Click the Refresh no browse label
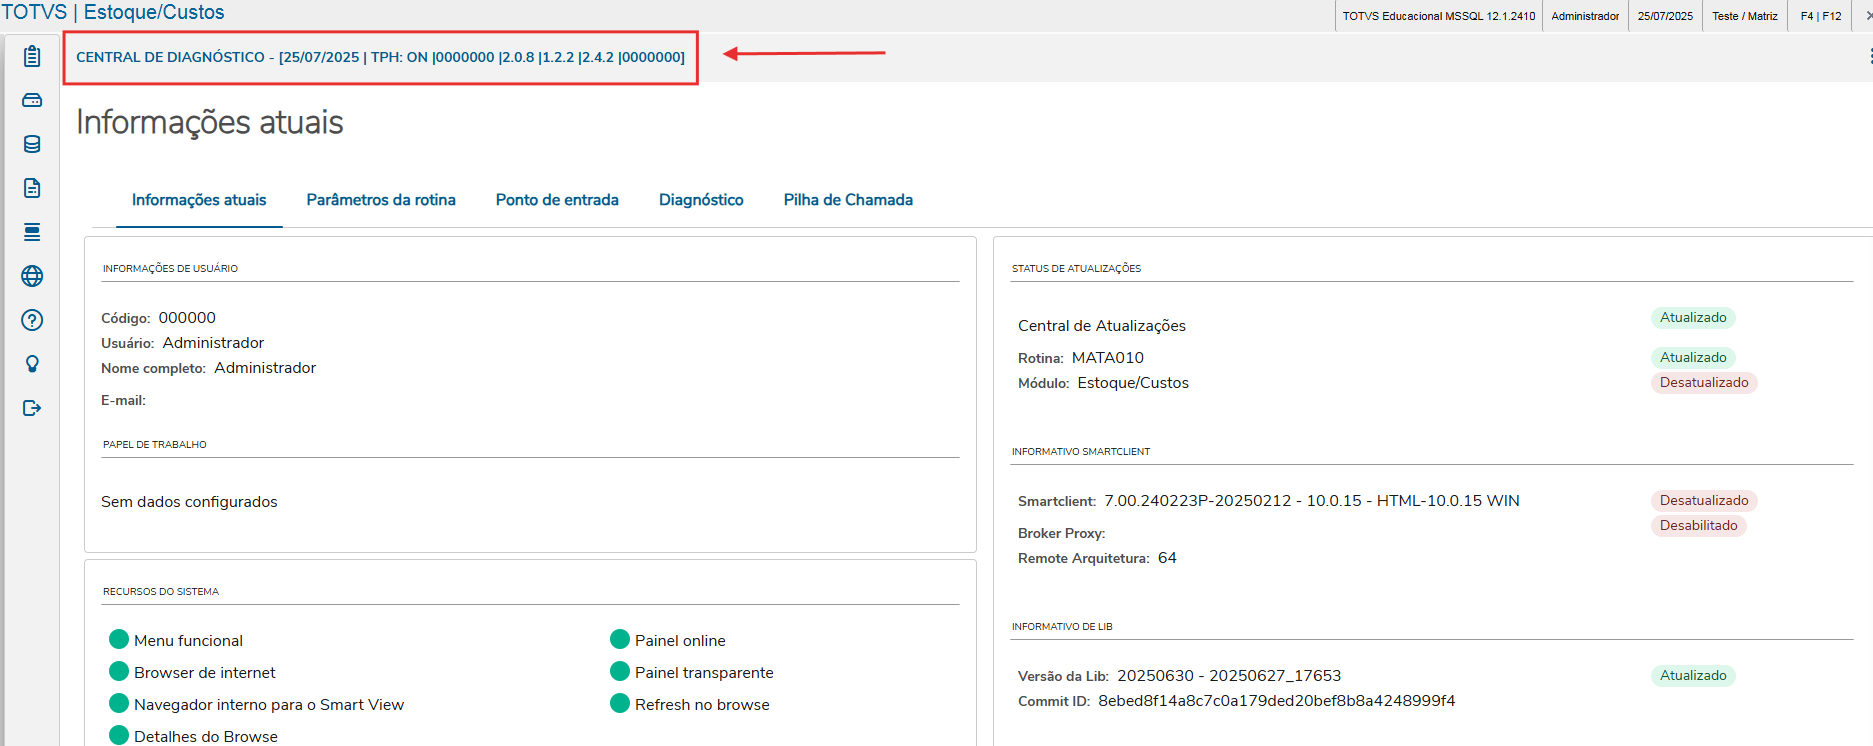The width and height of the screenshot is (1873, 746). click(x=702, y=705)
